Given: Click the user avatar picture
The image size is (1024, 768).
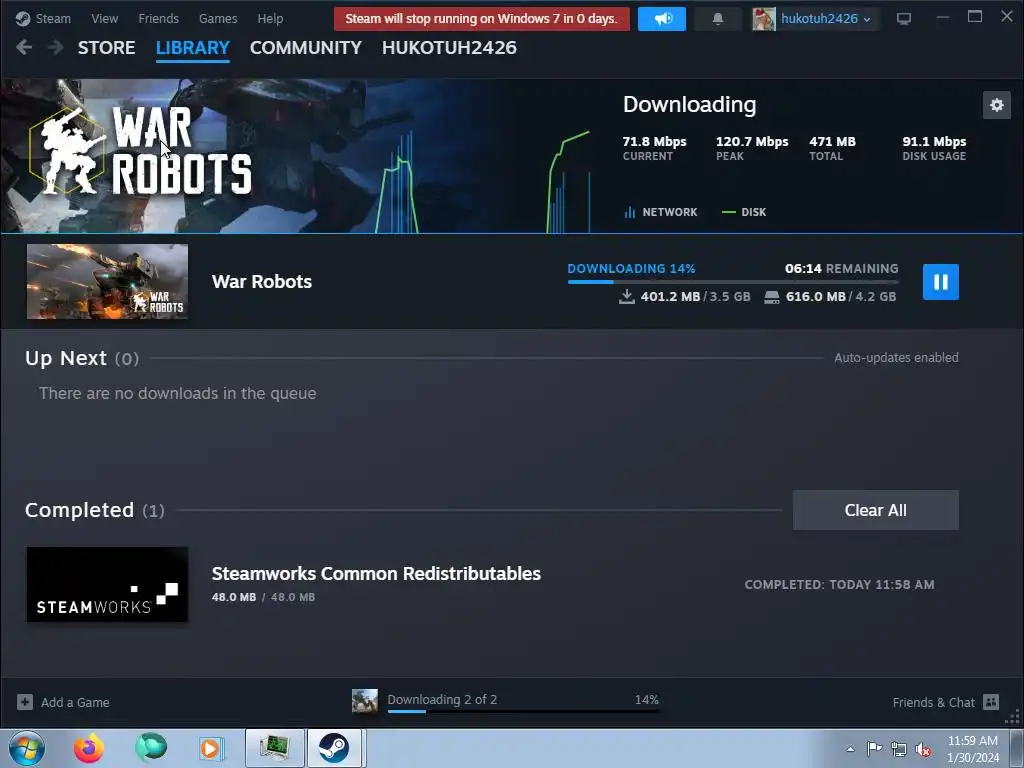Looking at the screenshot, I should pyautogui.click(x=763, y=19).
